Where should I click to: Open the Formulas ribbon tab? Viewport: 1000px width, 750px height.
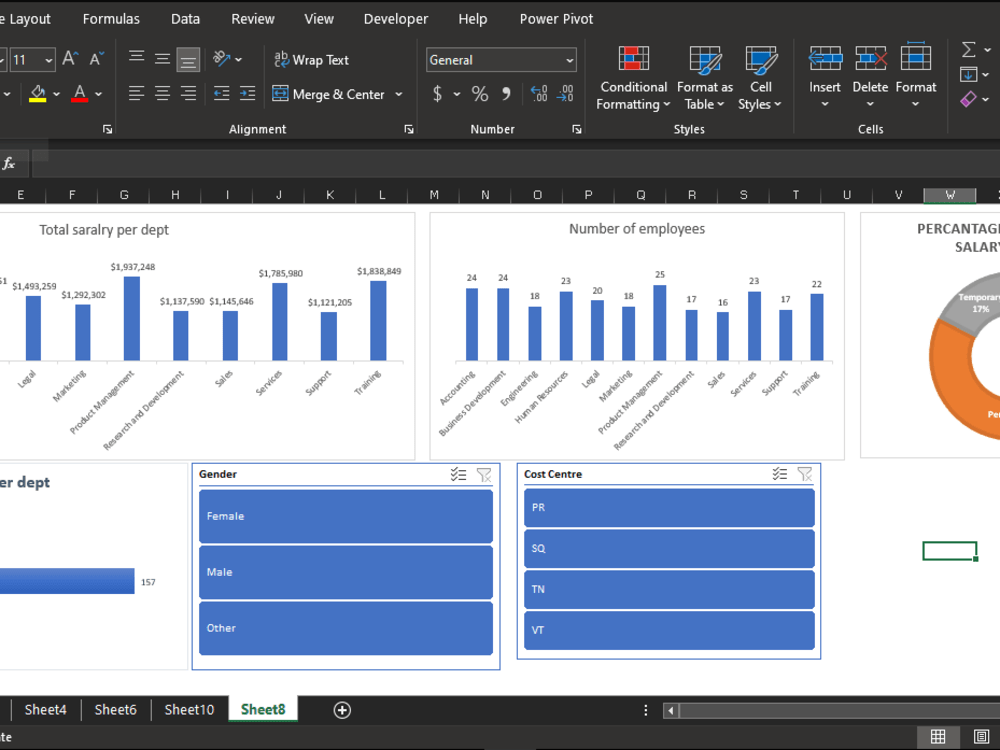111,19
